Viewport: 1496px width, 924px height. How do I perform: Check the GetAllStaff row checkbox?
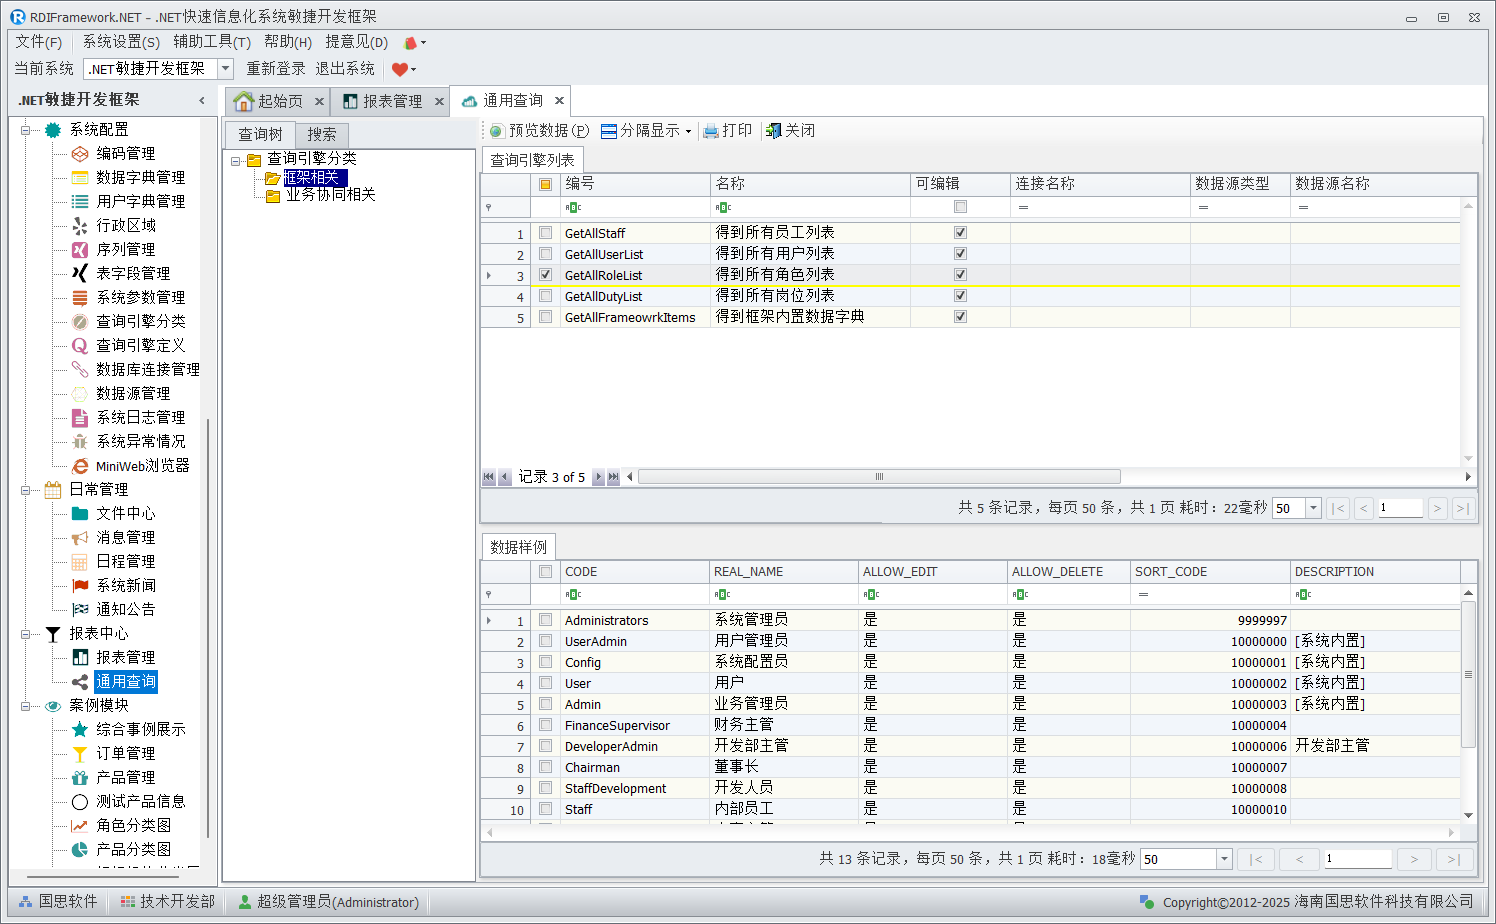pyautogui.click(x=545, y=232)
